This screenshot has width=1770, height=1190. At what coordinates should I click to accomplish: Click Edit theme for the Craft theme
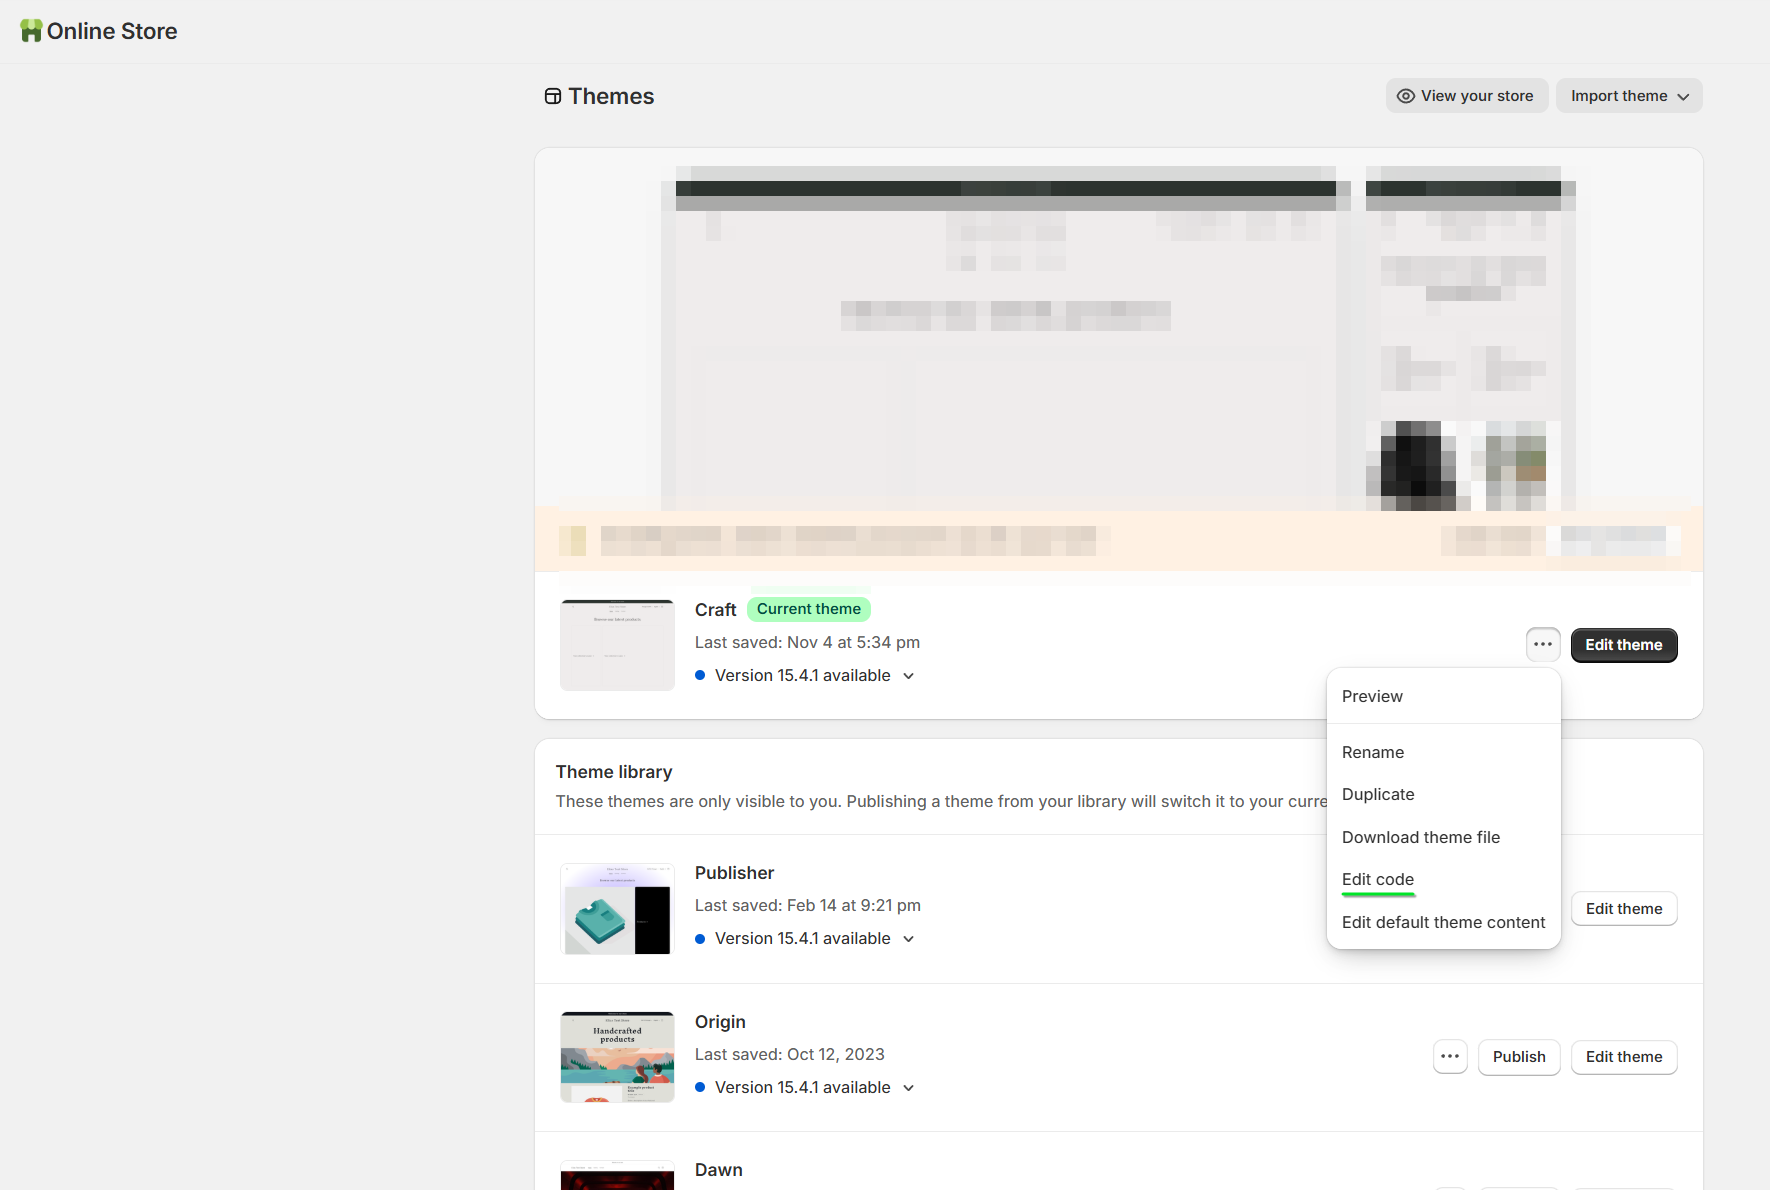coord(1624,645)
